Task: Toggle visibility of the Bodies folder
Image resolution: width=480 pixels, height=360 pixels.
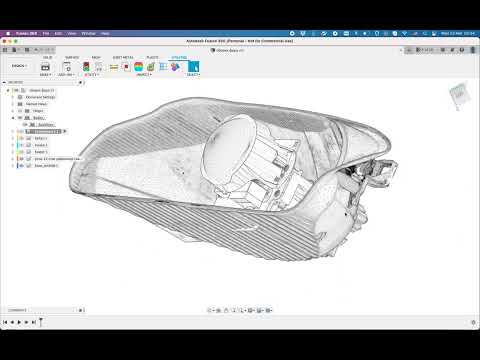Action: [20, 118]
